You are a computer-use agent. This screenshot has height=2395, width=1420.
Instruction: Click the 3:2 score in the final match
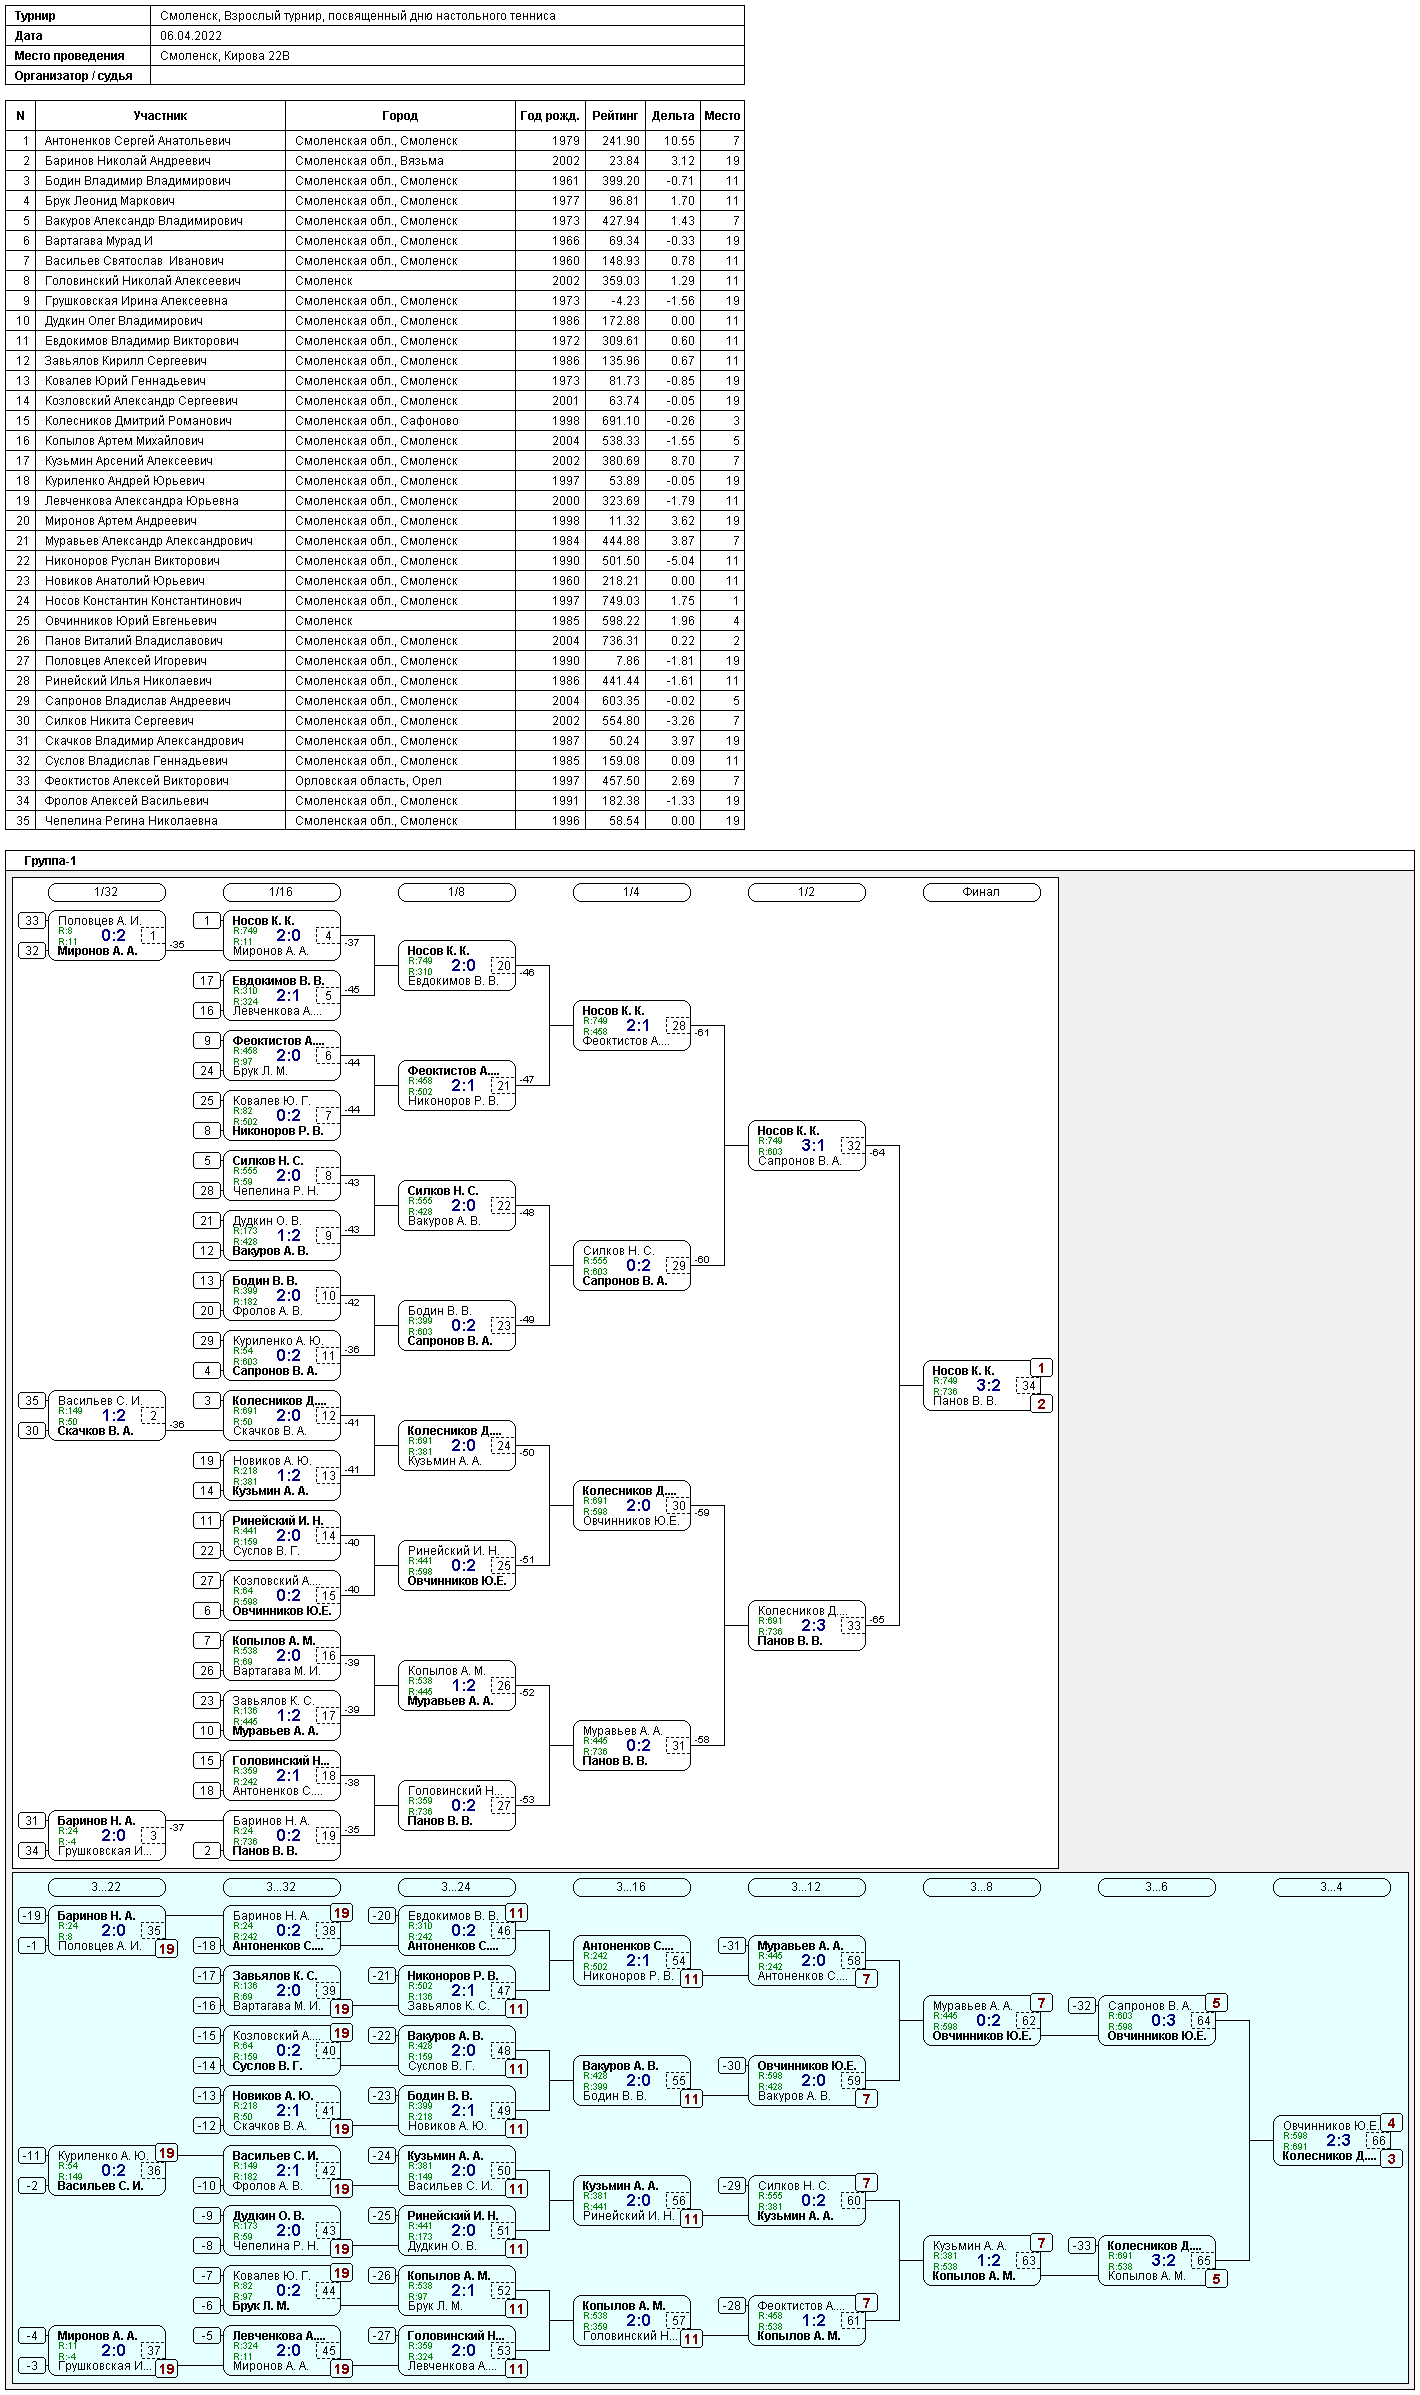988,1386
